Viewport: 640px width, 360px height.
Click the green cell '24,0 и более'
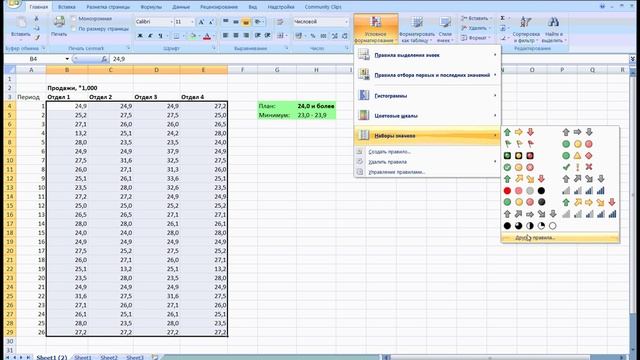tap(316, 106)
